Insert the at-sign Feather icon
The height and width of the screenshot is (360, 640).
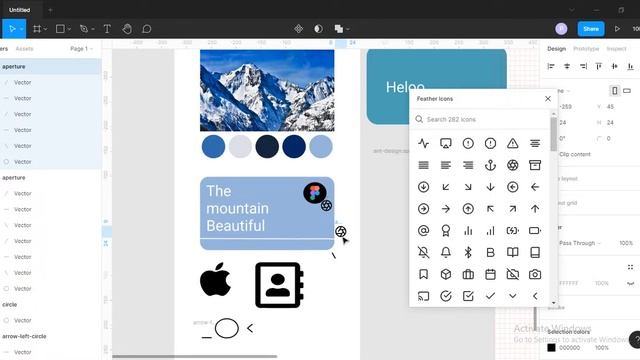coord(424,231)
